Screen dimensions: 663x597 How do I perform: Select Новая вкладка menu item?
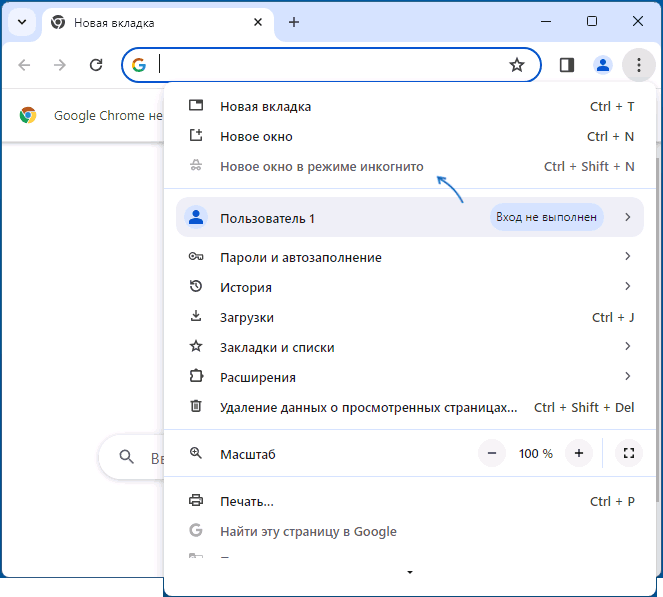point(409,106)
